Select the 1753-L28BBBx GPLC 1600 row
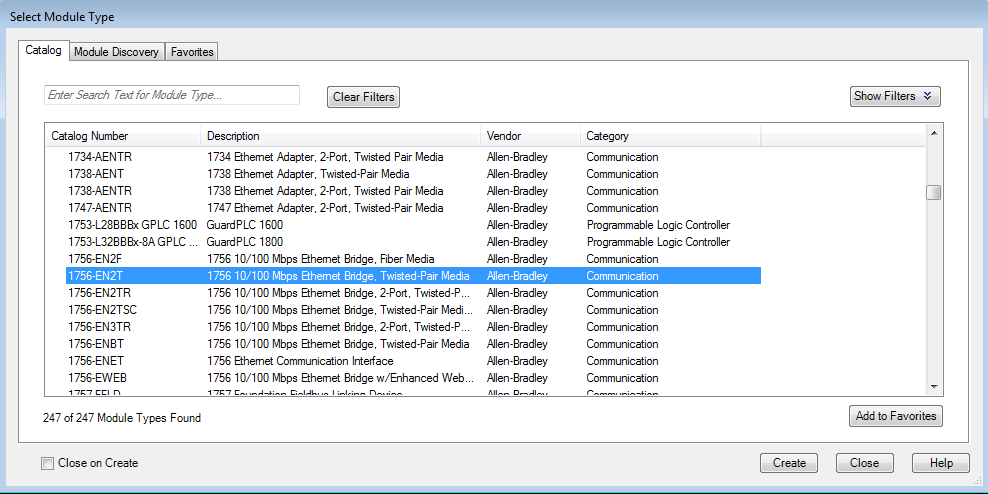The height and width of the screenshot is (494, 988). point(413,225)
